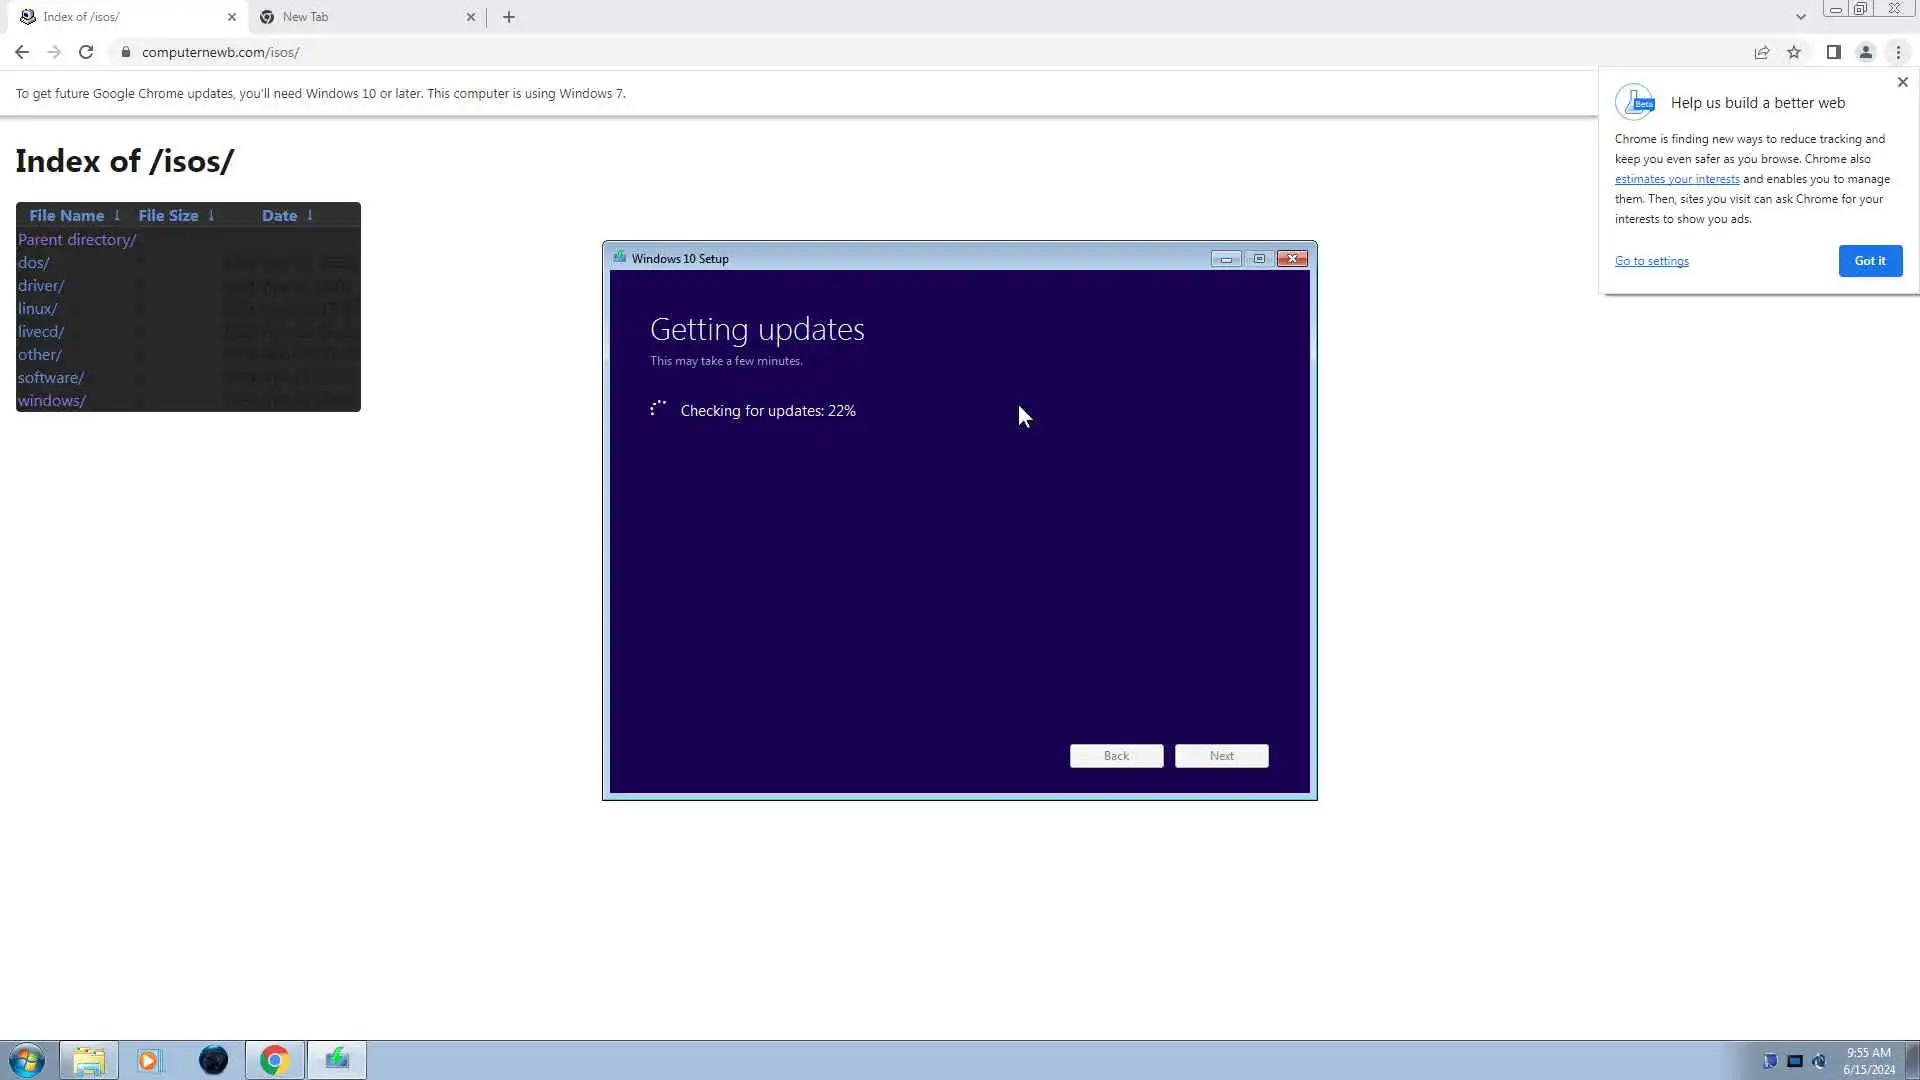Sort listing by File Name

coord(67,215)
